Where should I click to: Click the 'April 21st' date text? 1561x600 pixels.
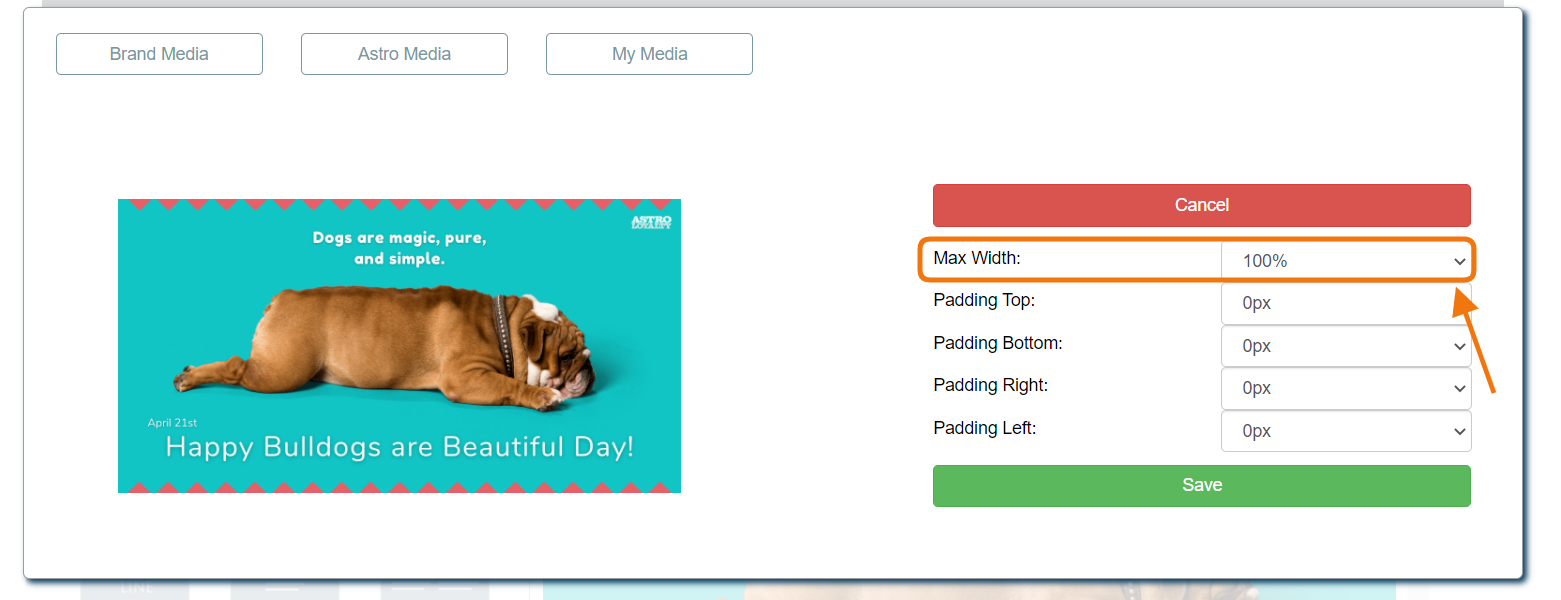[172, 423]
